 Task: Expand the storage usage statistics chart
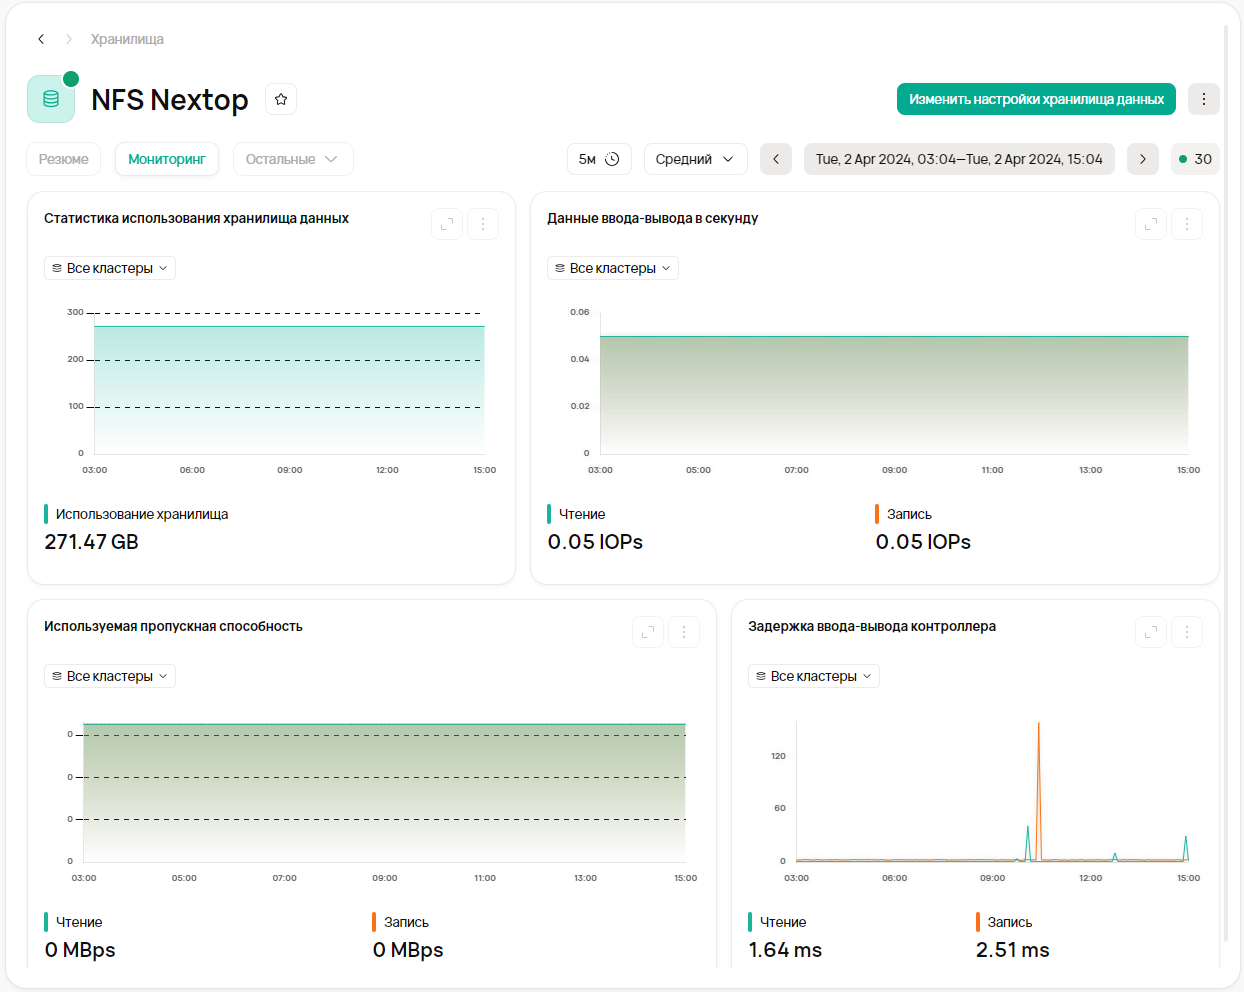(x=447, y=224)
